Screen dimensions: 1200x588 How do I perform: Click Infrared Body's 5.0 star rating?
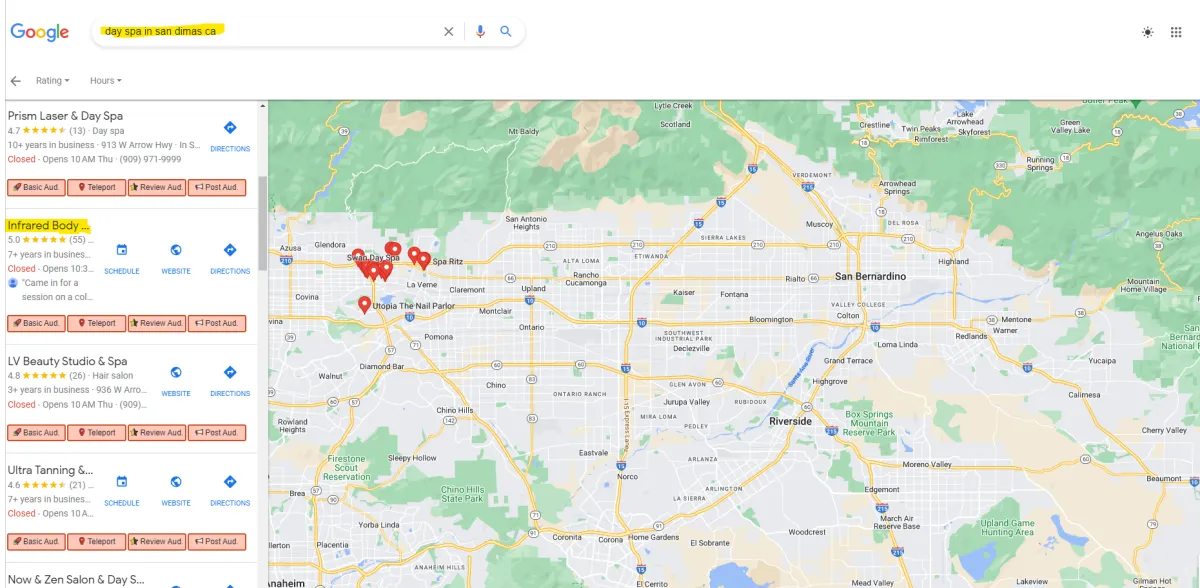[44, 240]
